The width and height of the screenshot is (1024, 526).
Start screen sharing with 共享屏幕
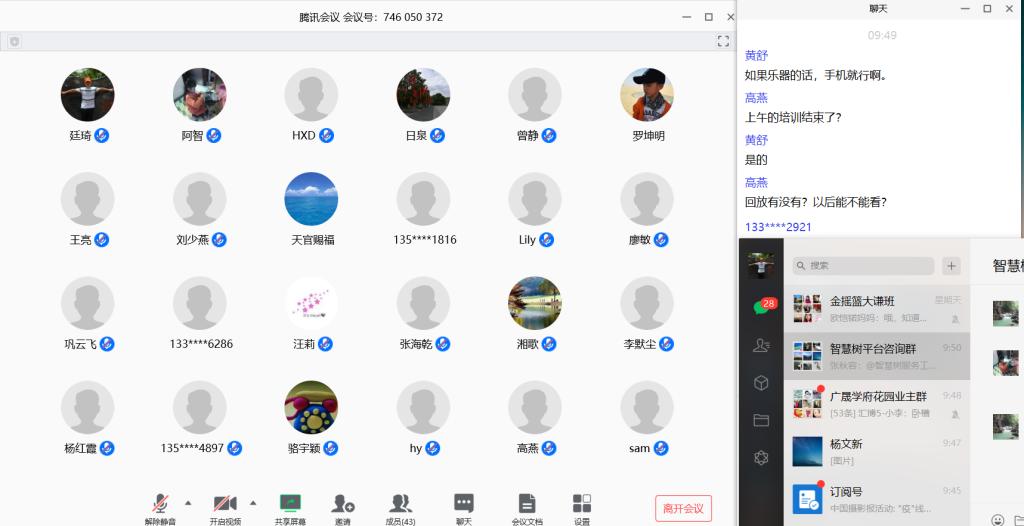(x=290, y=503)
